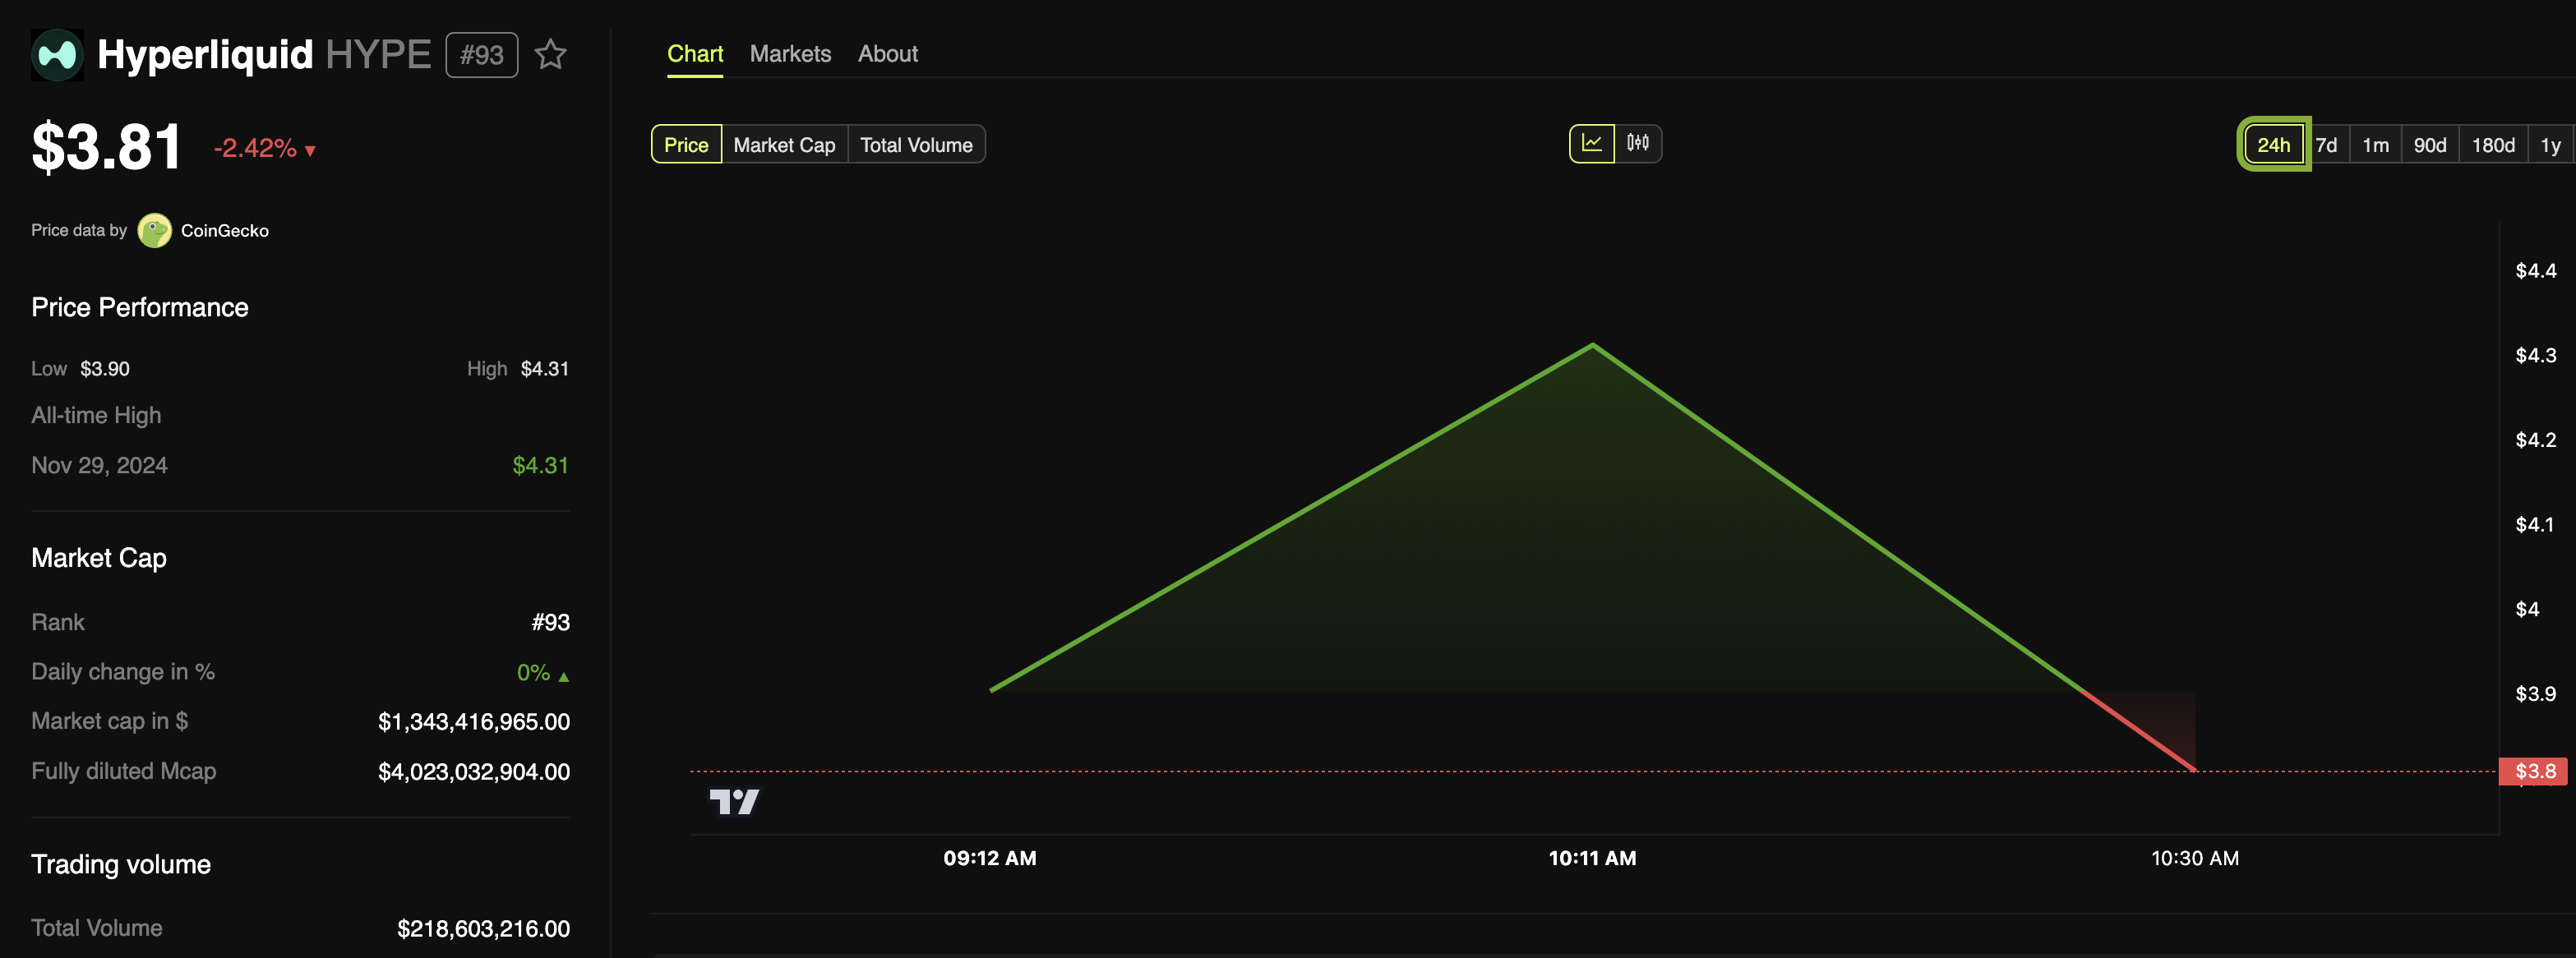Switch to line chart view icon
This screenshot has height=958, width=2576.
point(1592,143)
